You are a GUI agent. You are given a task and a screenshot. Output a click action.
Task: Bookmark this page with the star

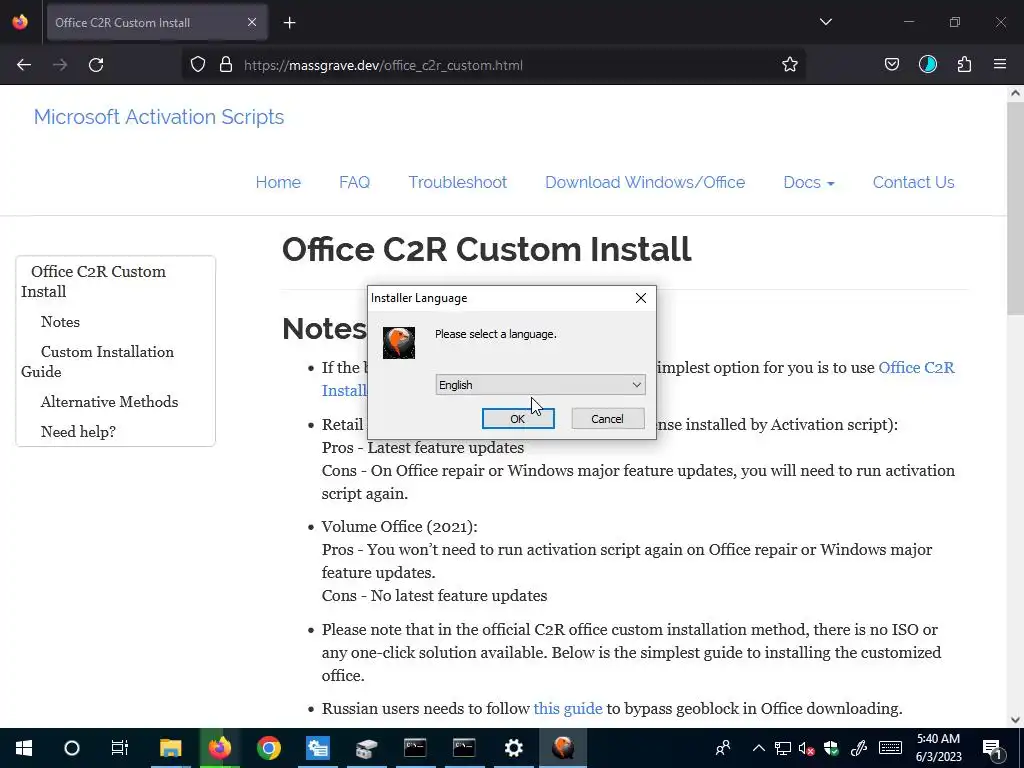pyautogui.click(x=790, y=65)
